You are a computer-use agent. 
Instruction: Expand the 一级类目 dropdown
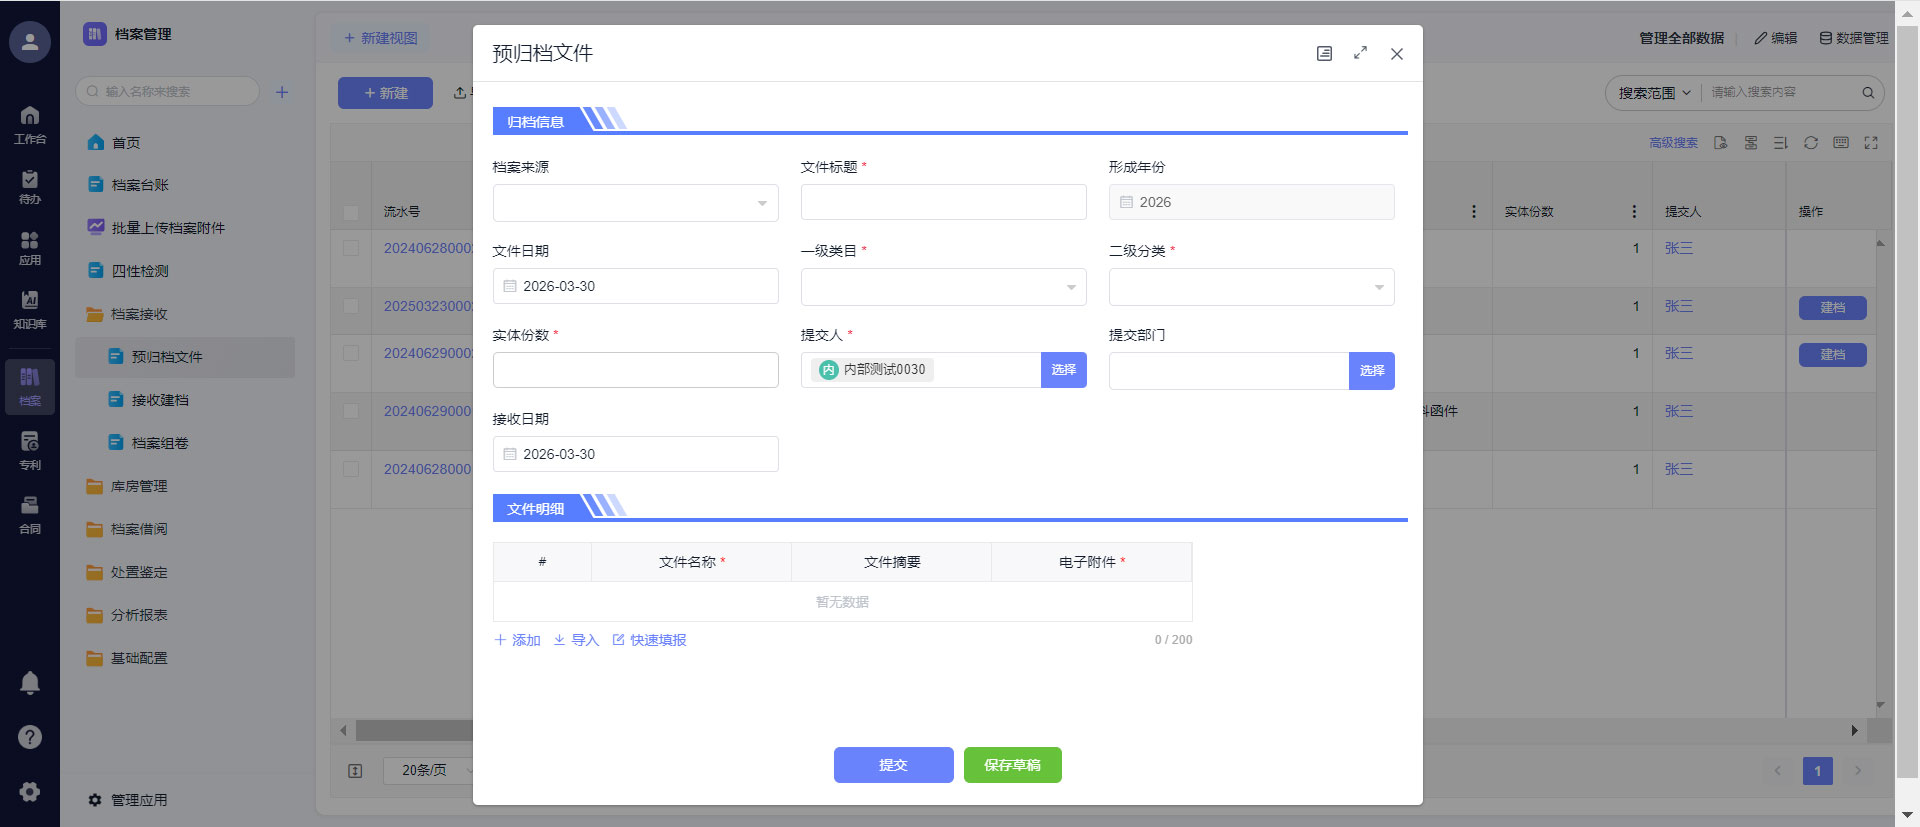(943, 287)
